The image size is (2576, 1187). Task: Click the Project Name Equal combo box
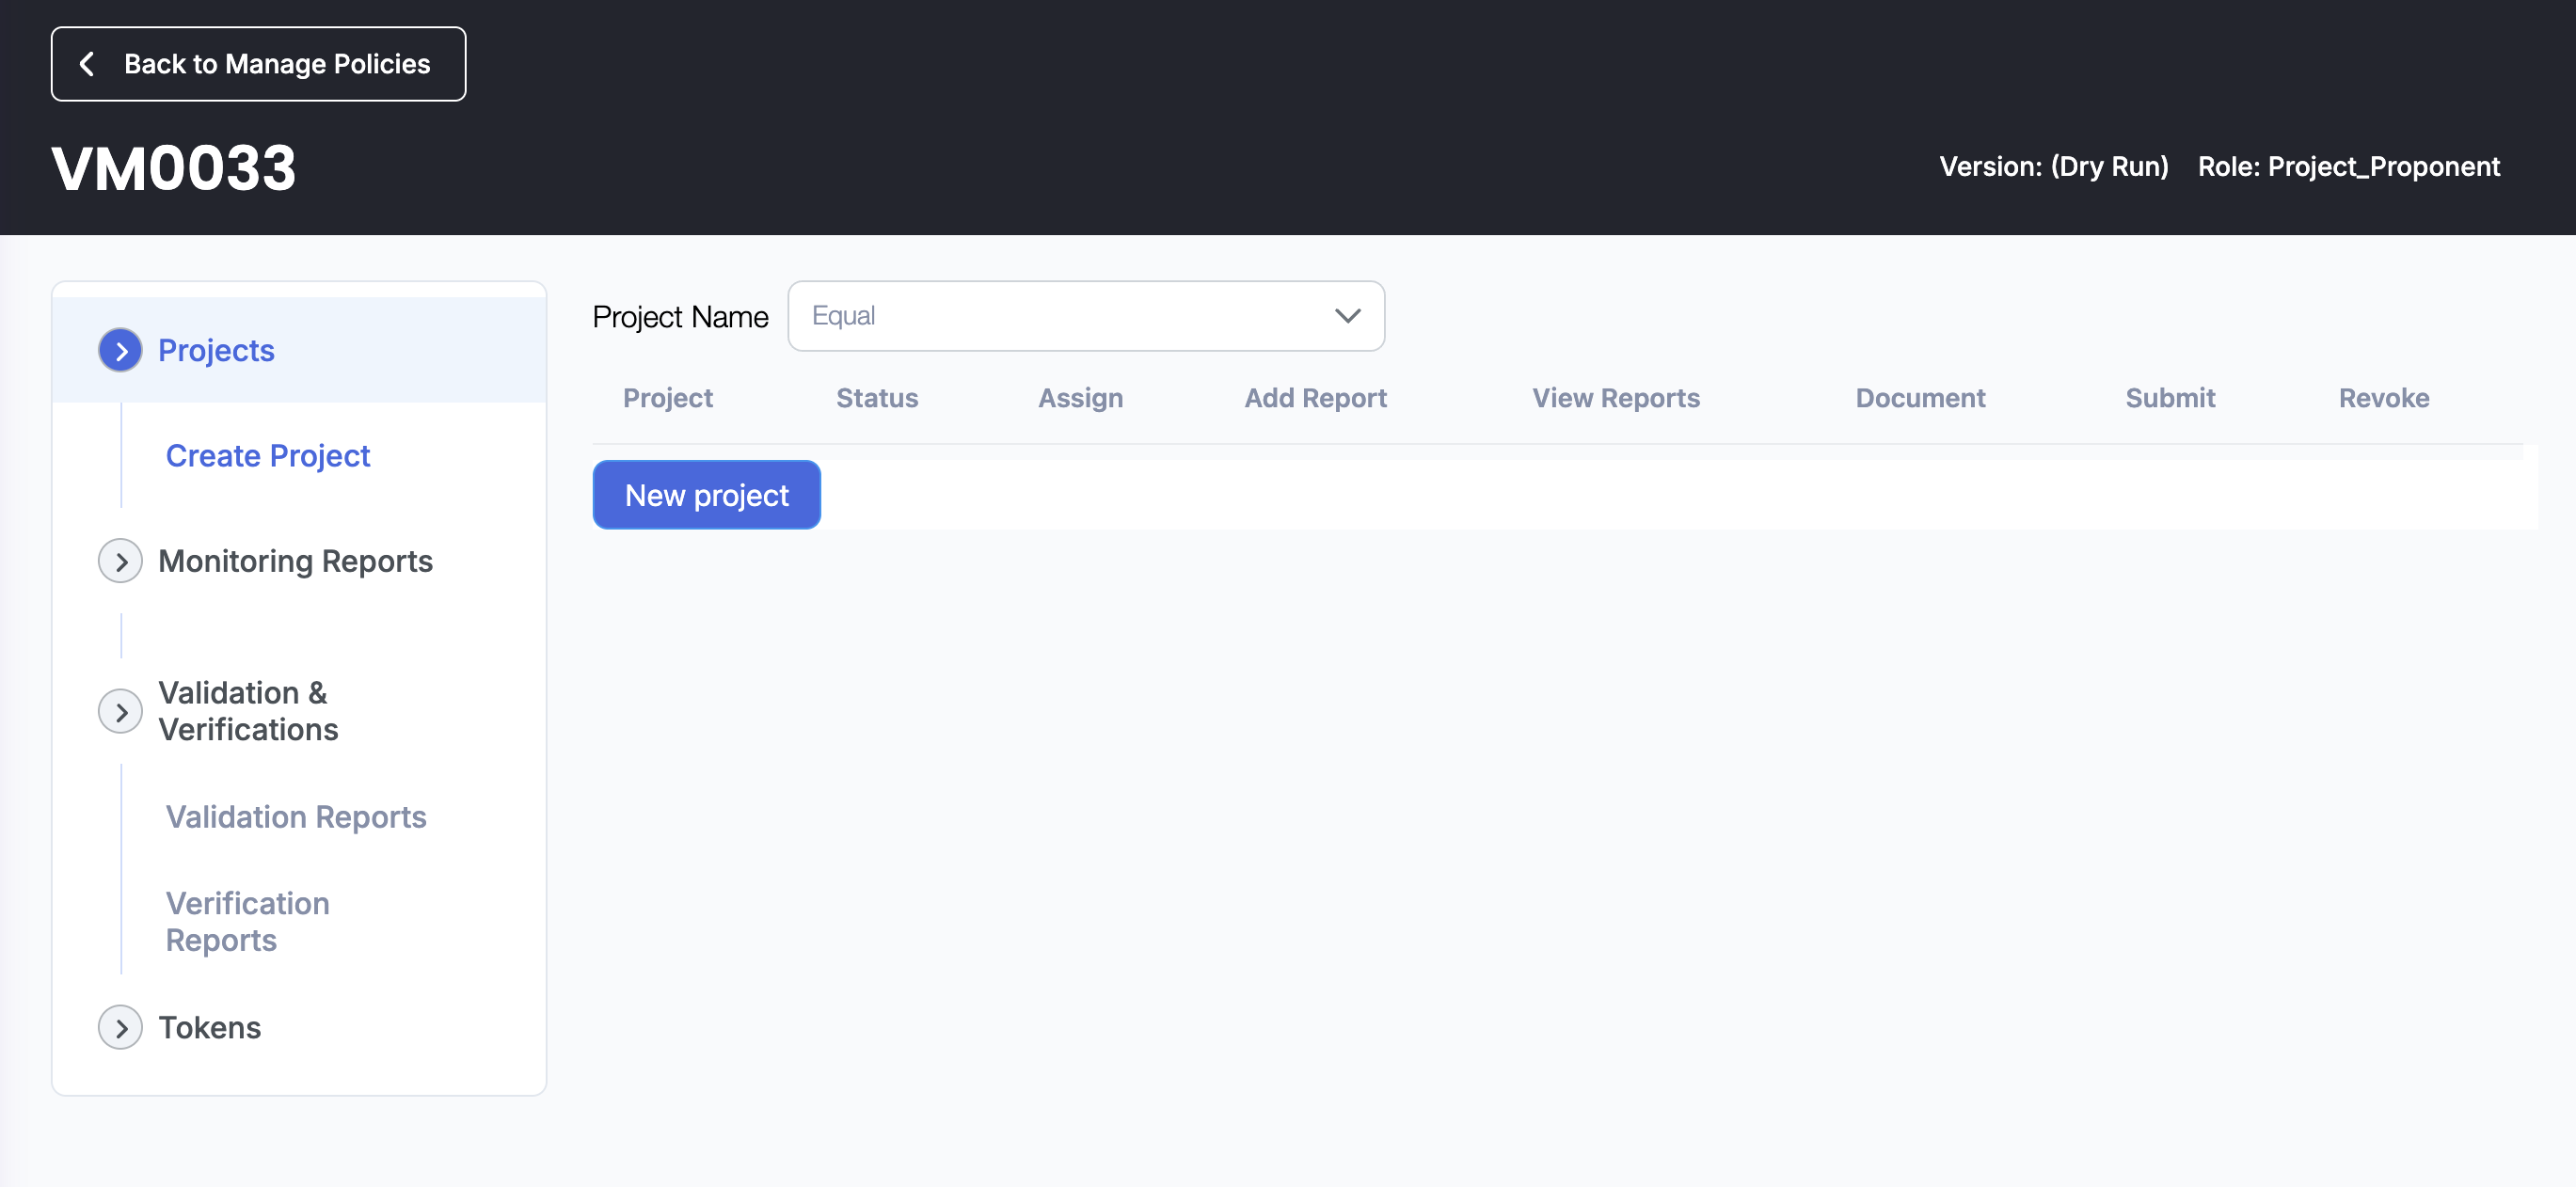coord(1060,316)
